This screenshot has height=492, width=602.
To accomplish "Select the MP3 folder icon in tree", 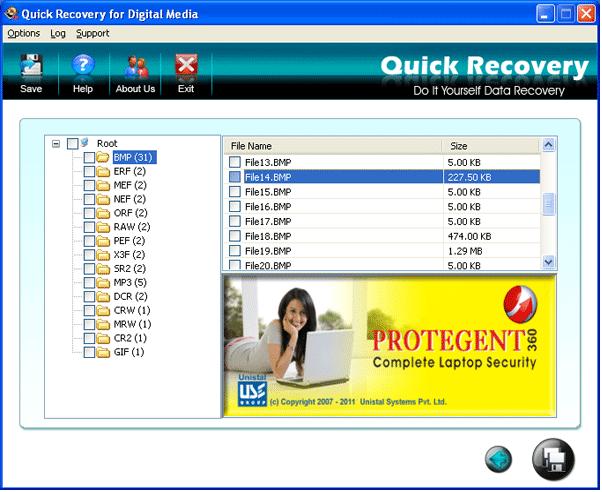I will tap(103, 283).
